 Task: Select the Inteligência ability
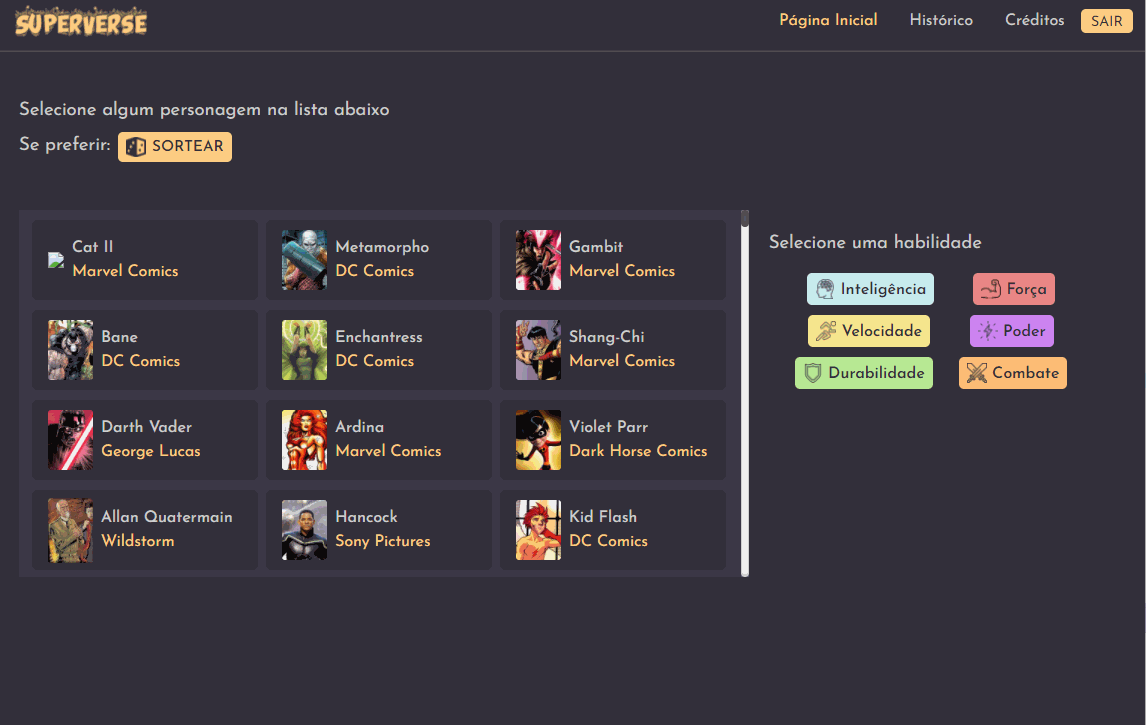tap(870, 289)
